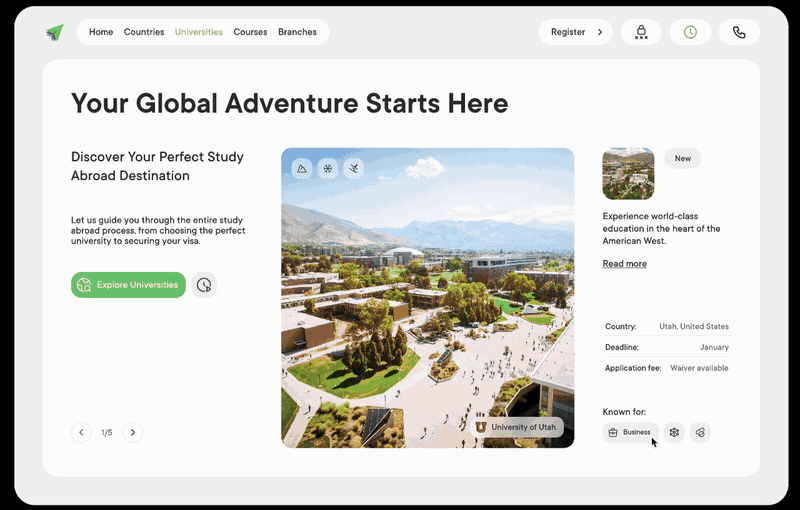Click the 'Utah, United States' country value

coord(694,326)
